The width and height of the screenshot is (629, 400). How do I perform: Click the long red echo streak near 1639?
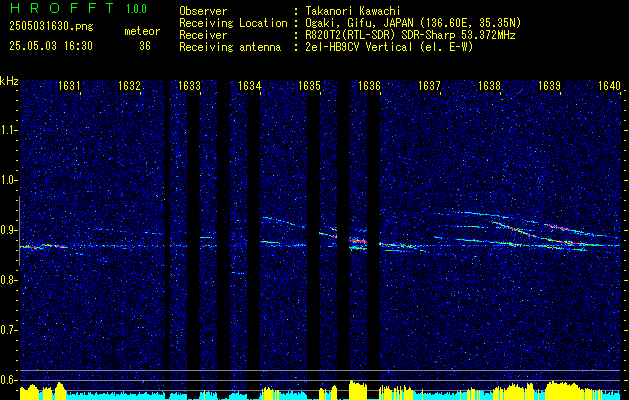click(556, 227)
